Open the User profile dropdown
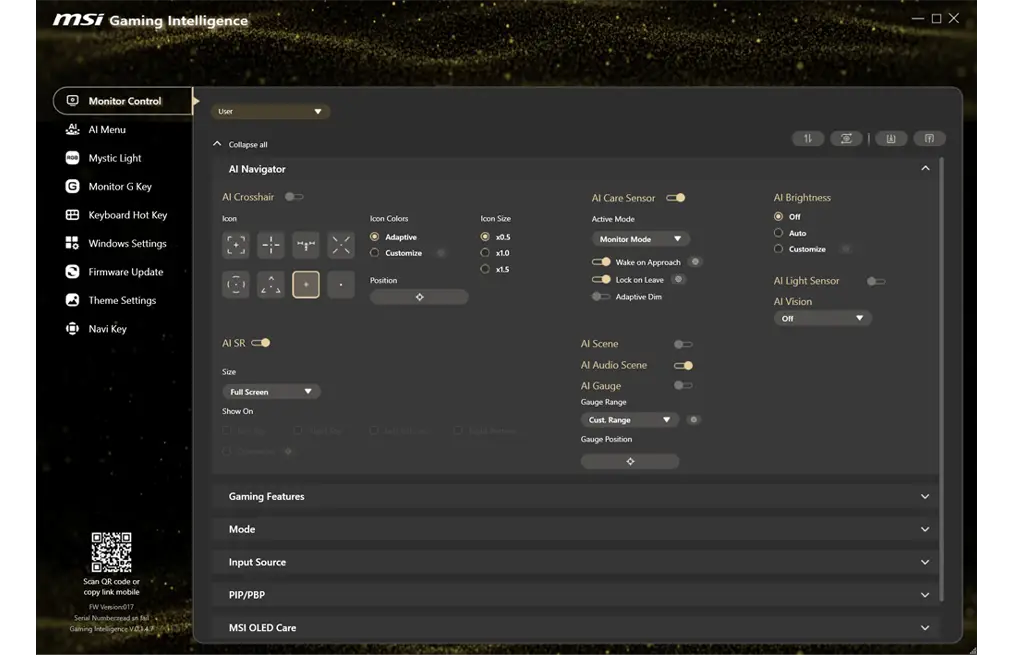Screen dimensions: 1013x655 click(x=270, y=111)
